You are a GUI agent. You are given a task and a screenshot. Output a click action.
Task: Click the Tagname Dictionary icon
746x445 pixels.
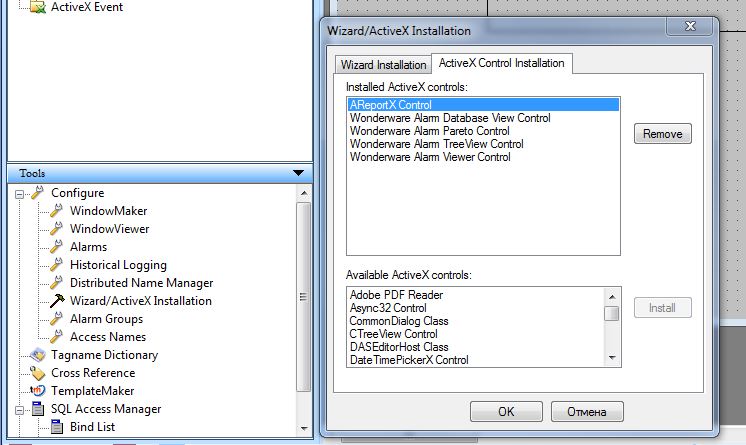pyautogui.click(x=38, y=355)
